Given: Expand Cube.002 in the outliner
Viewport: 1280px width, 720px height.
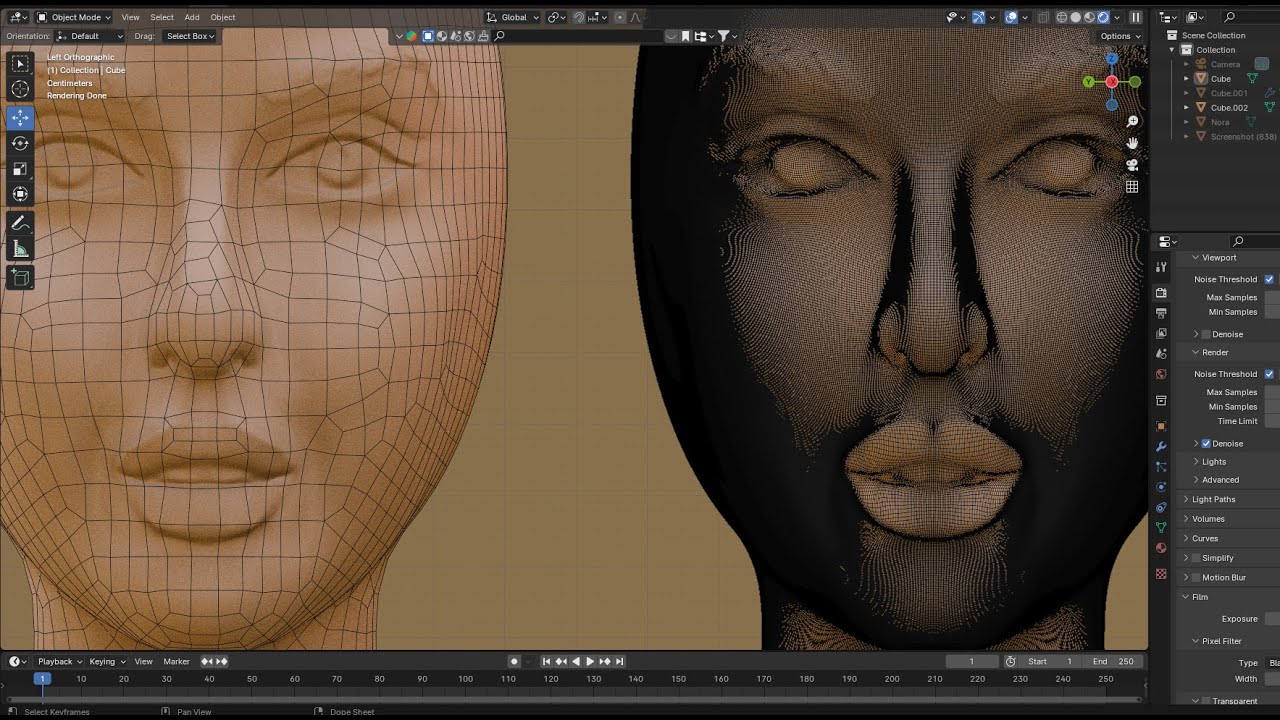Looking at the screenshot, I should point(1187,107).
